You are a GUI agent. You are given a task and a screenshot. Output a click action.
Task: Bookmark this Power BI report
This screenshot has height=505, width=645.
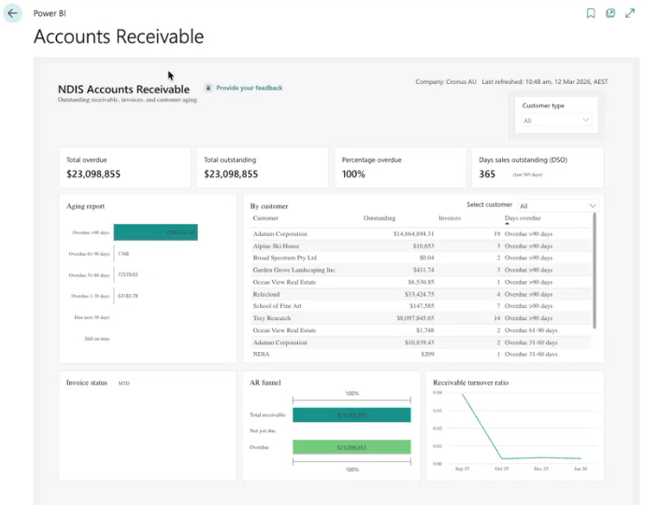(591, 14)
